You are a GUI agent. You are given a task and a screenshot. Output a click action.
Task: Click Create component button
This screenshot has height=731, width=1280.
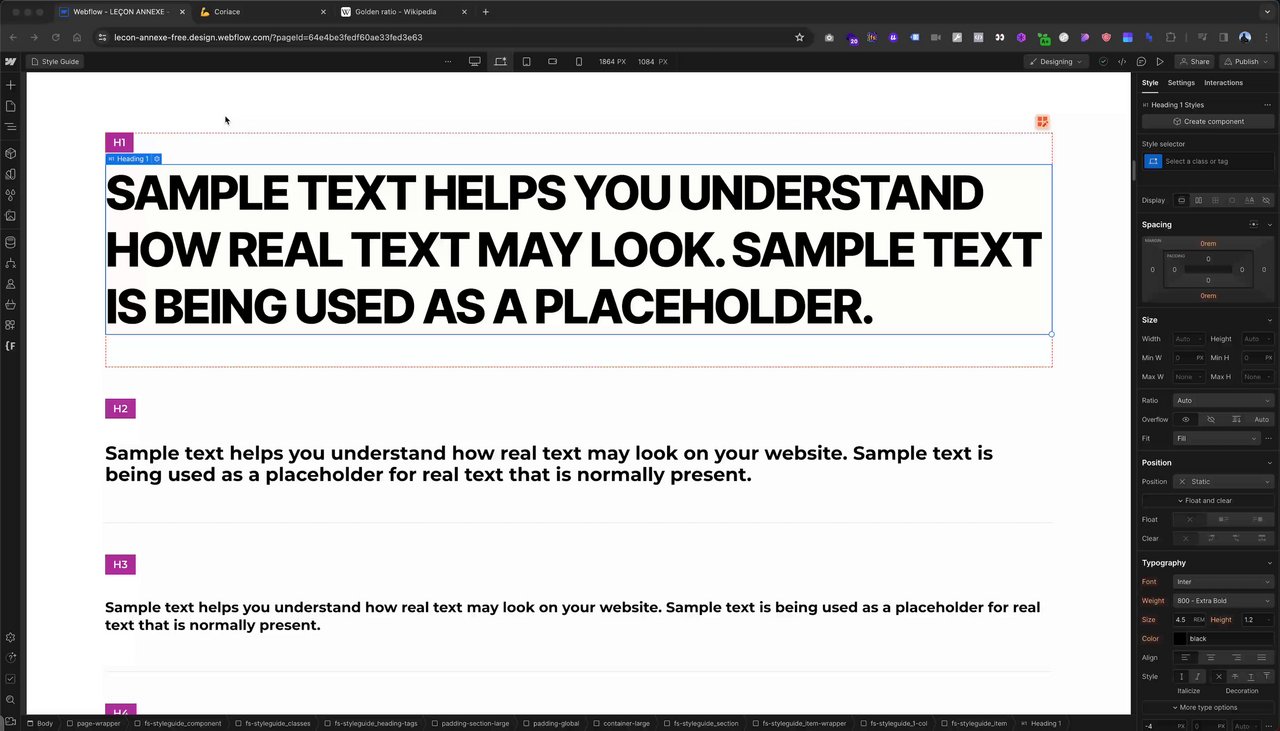coord(1208,121)
